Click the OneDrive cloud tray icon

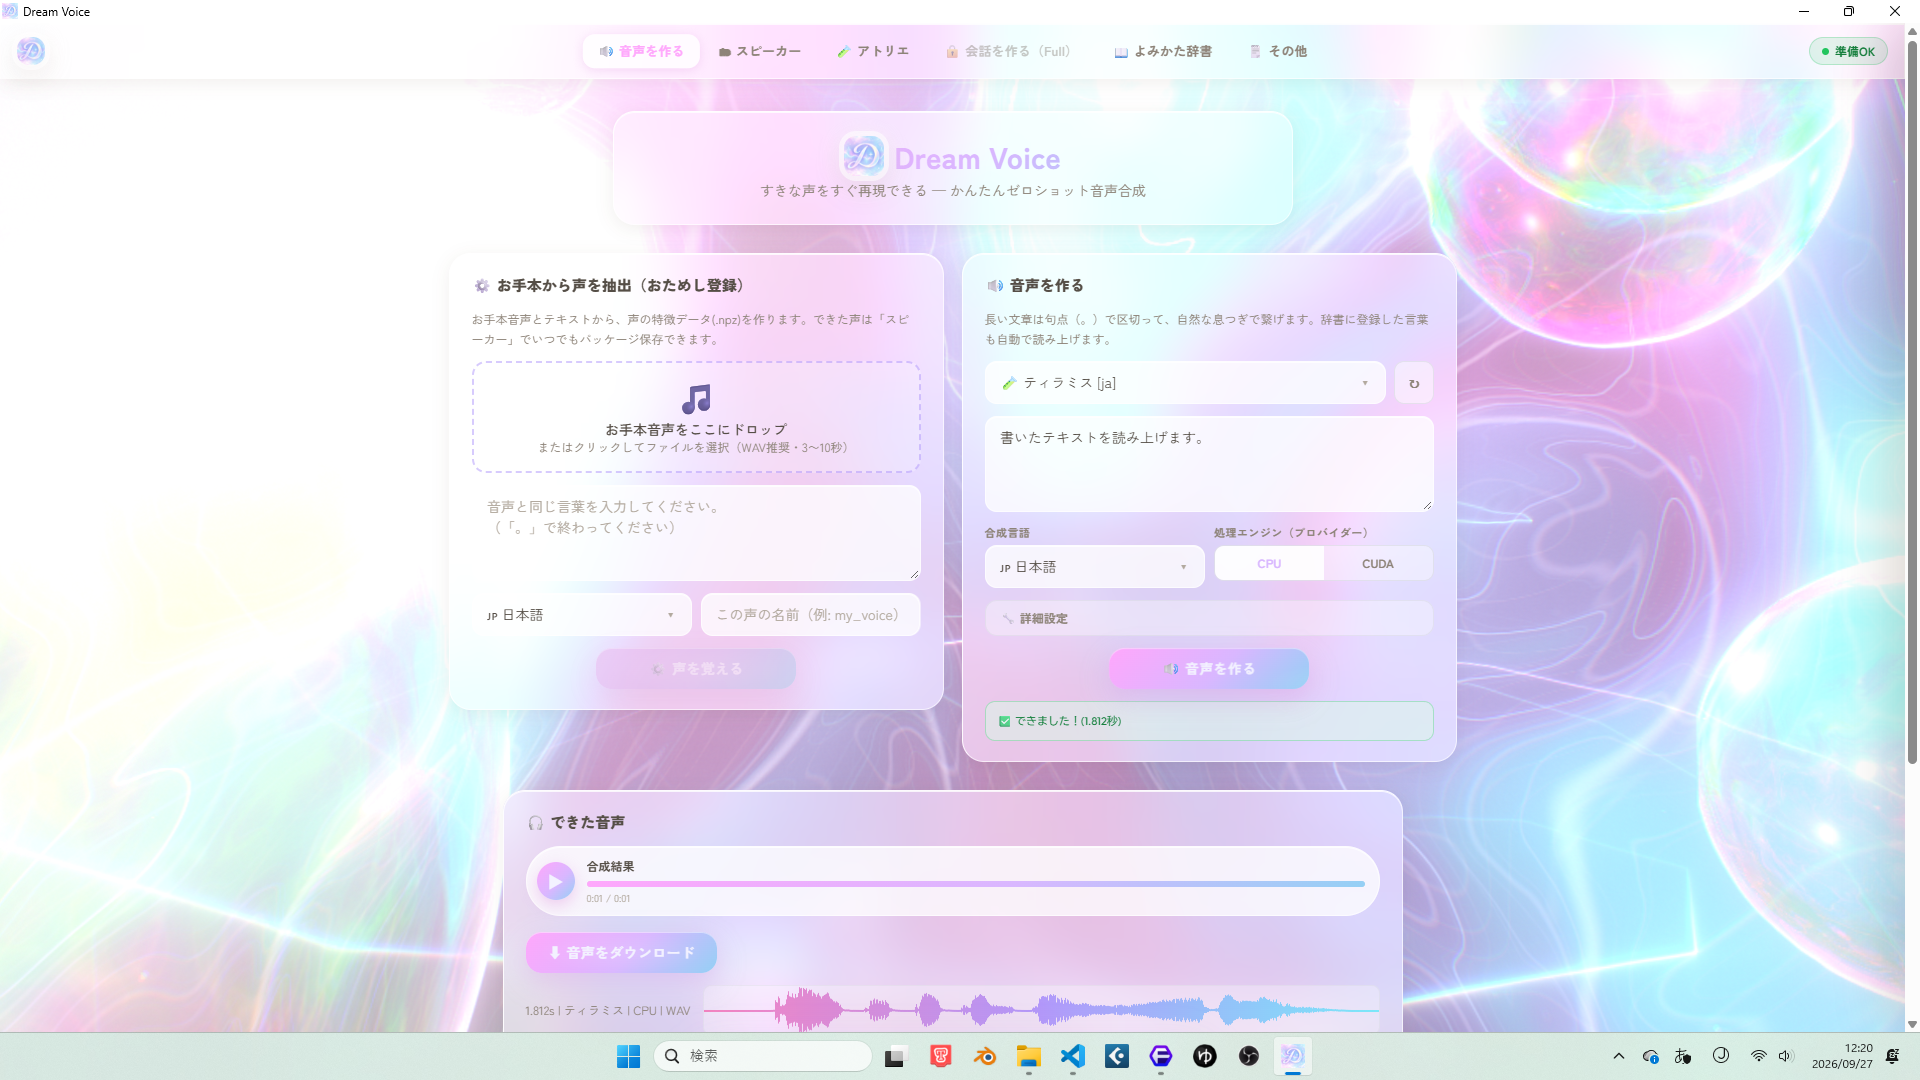pyautogui.click(x=1651, y=1056)
